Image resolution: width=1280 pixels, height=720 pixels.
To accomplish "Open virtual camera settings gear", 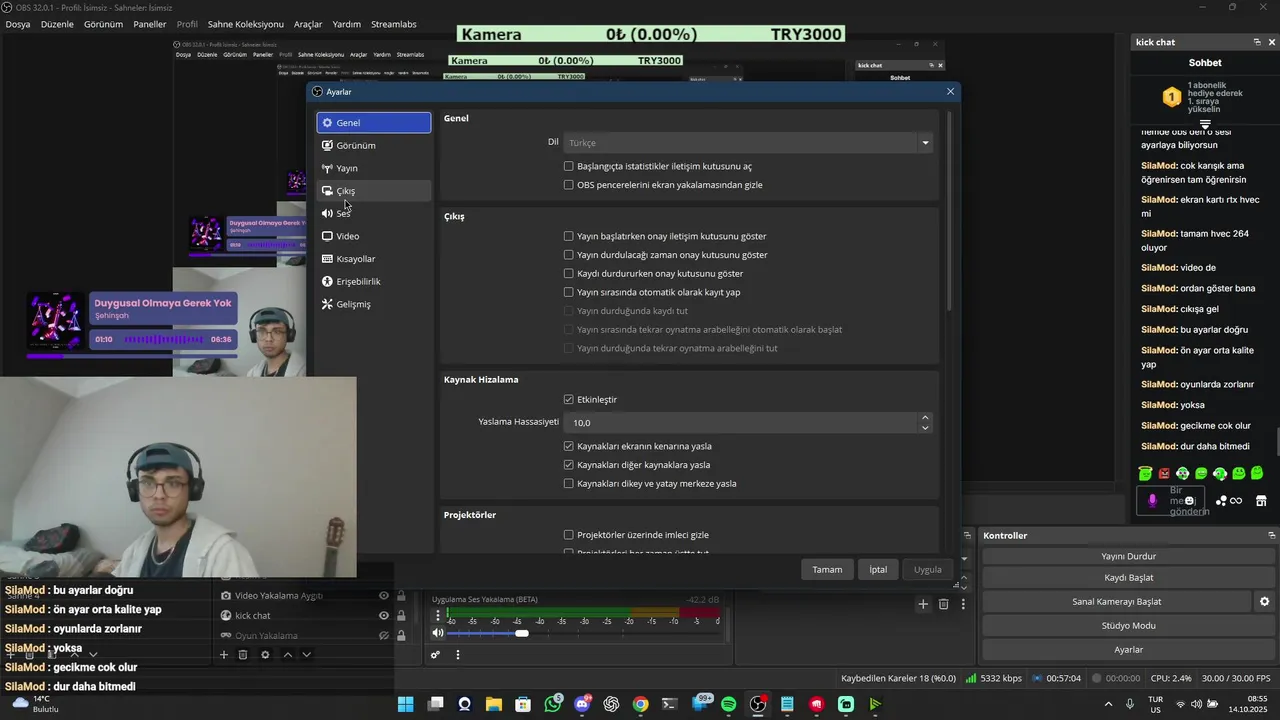I will click(x=1264, y=602).
